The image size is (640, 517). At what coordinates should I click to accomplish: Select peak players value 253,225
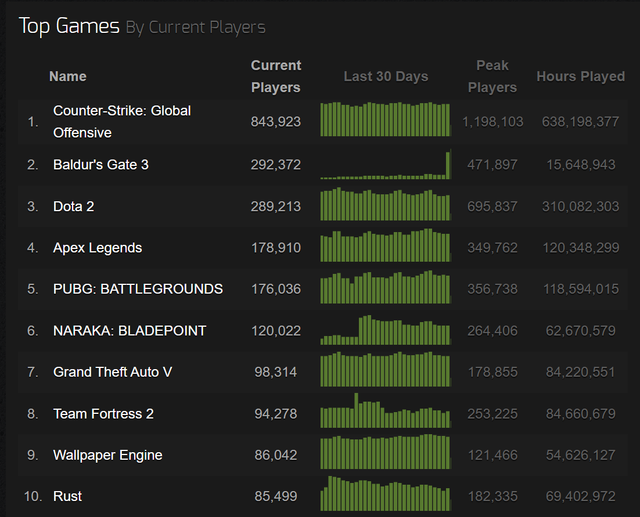[x=493, y=414]
